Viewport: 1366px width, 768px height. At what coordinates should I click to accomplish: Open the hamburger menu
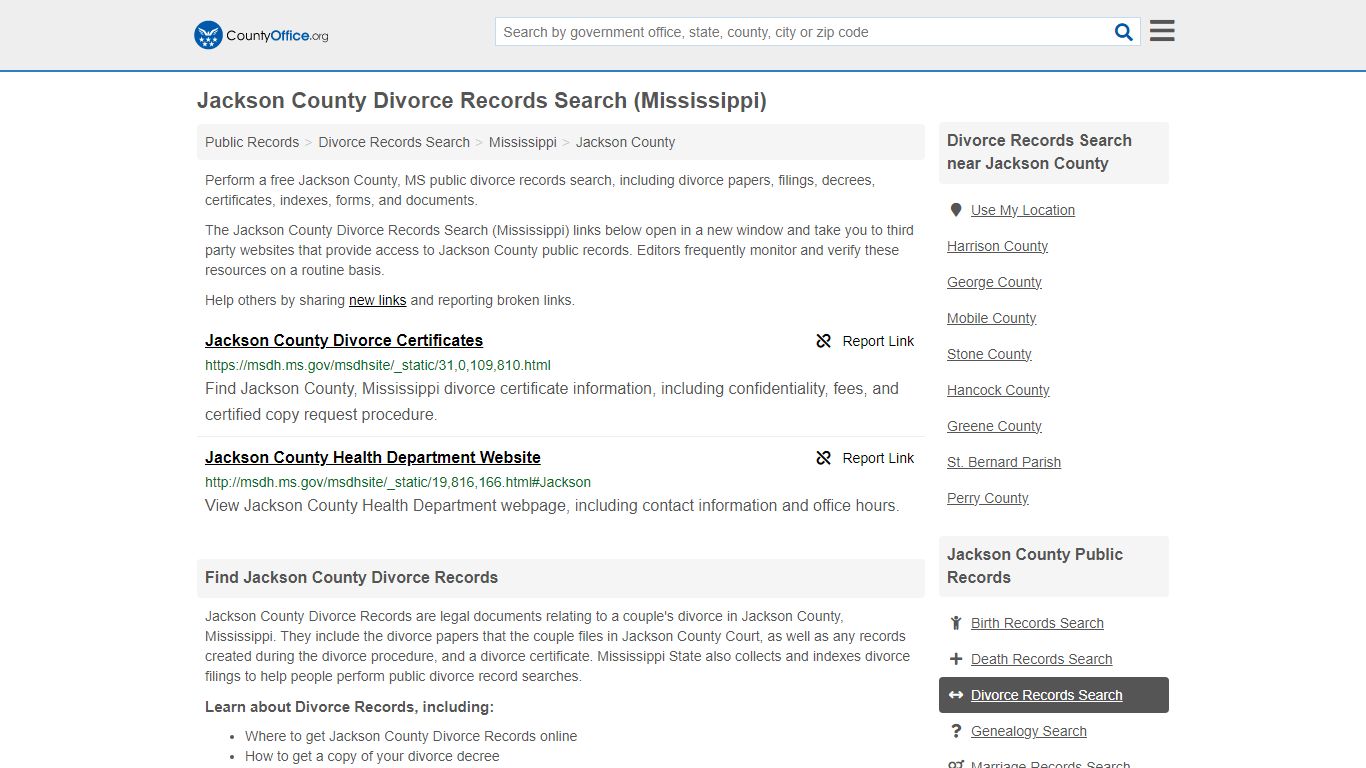1162,31
